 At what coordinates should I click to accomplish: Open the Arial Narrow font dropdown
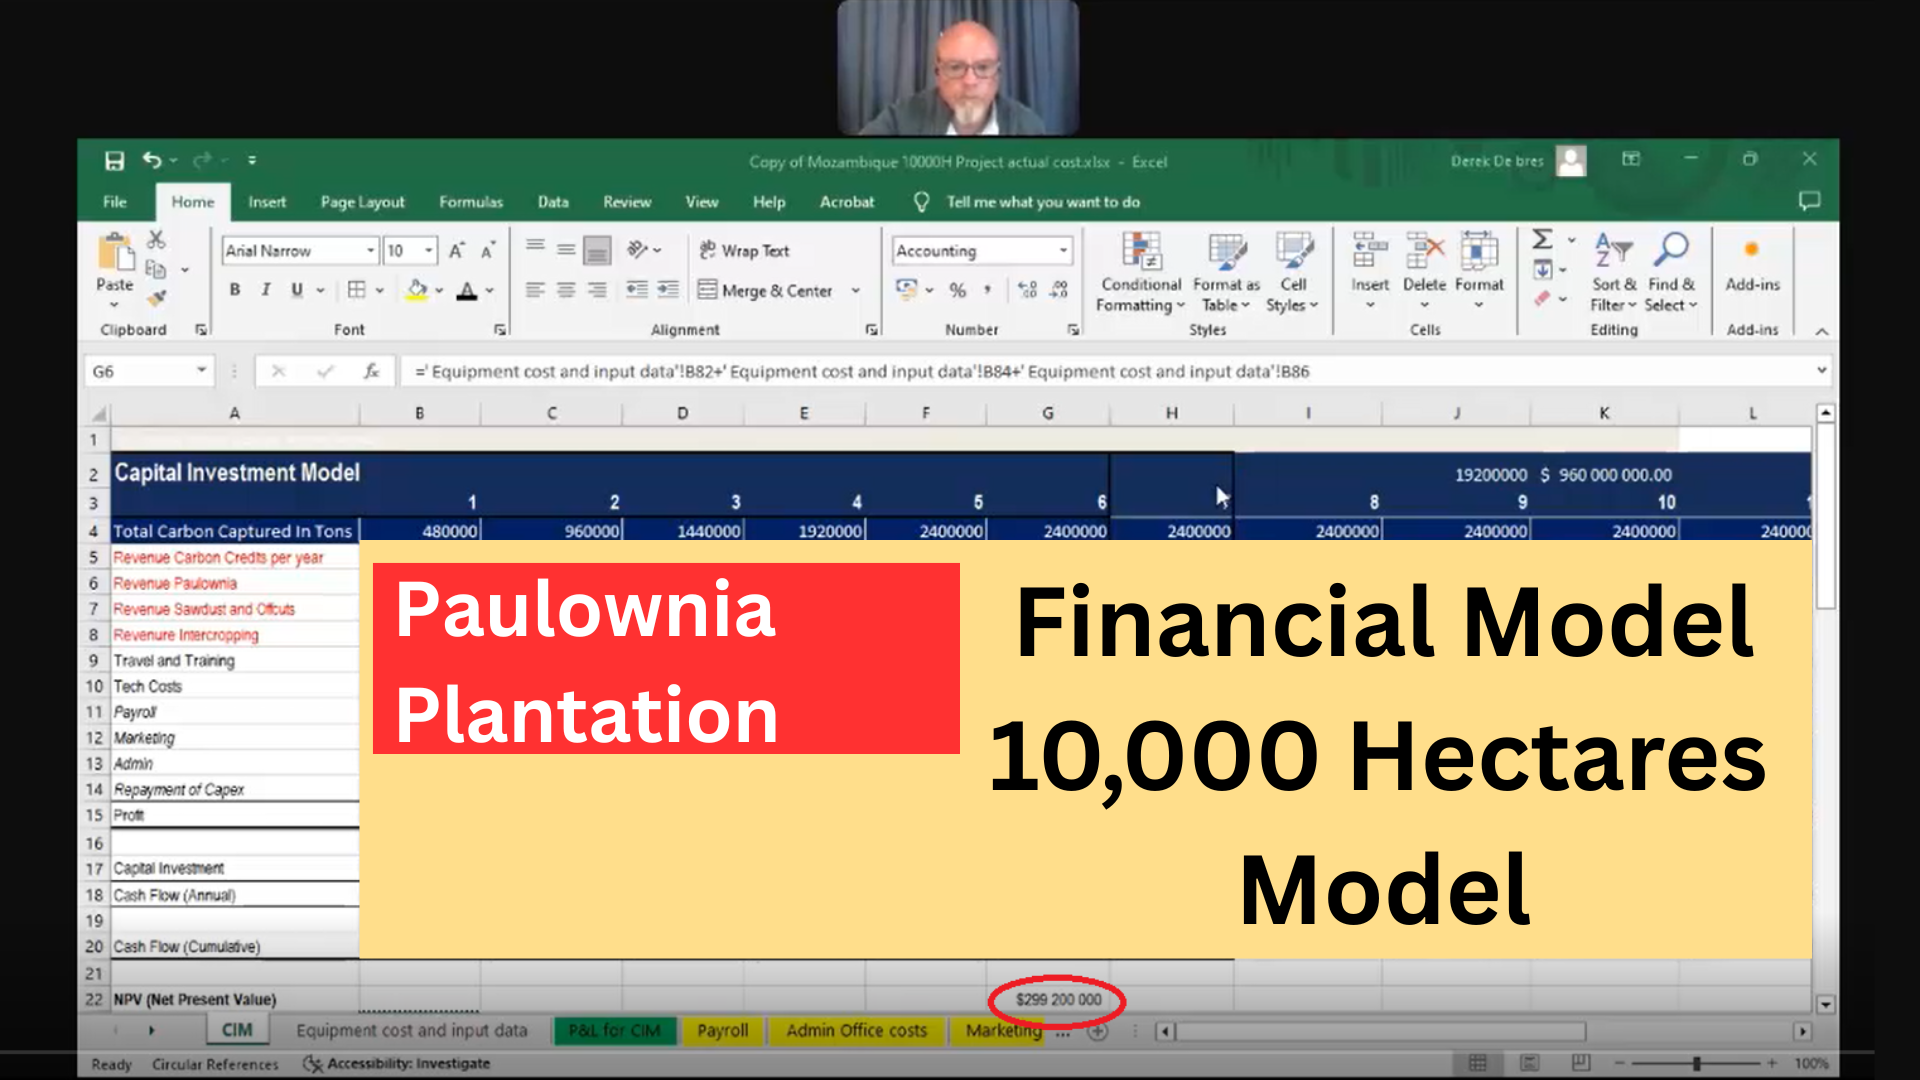[370, 251]
